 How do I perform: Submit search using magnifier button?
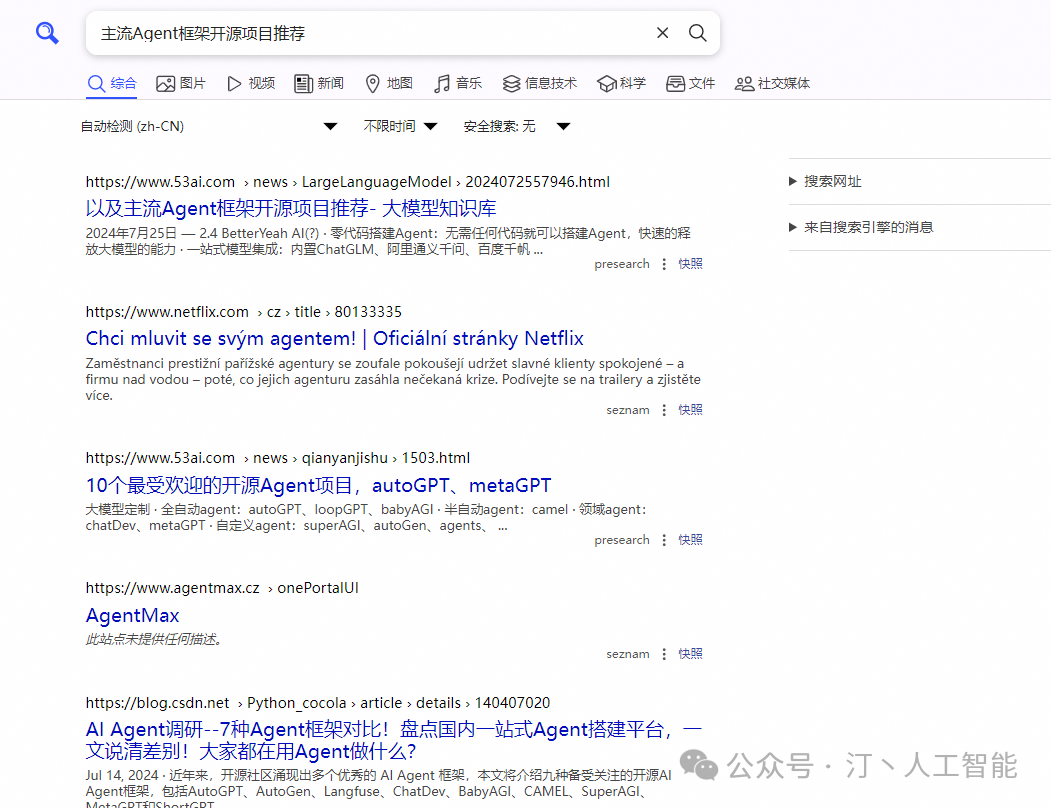pyautogui.click(x=698, y=33)
